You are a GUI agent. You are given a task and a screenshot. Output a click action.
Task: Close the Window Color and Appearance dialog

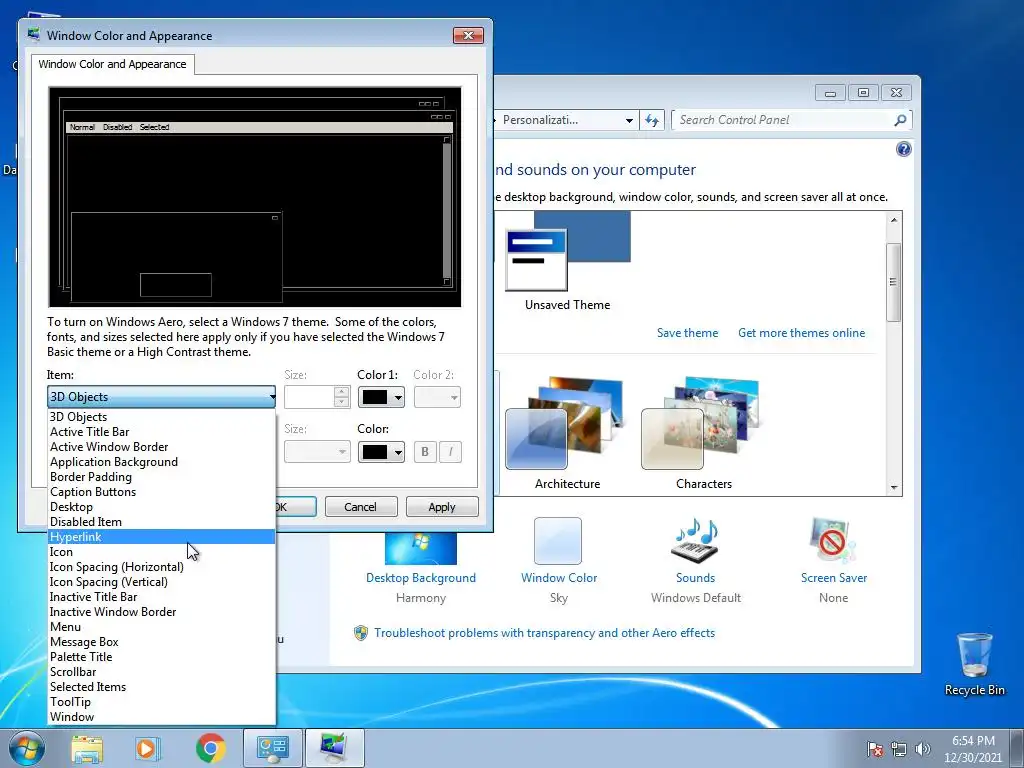[x=468, y=35]
